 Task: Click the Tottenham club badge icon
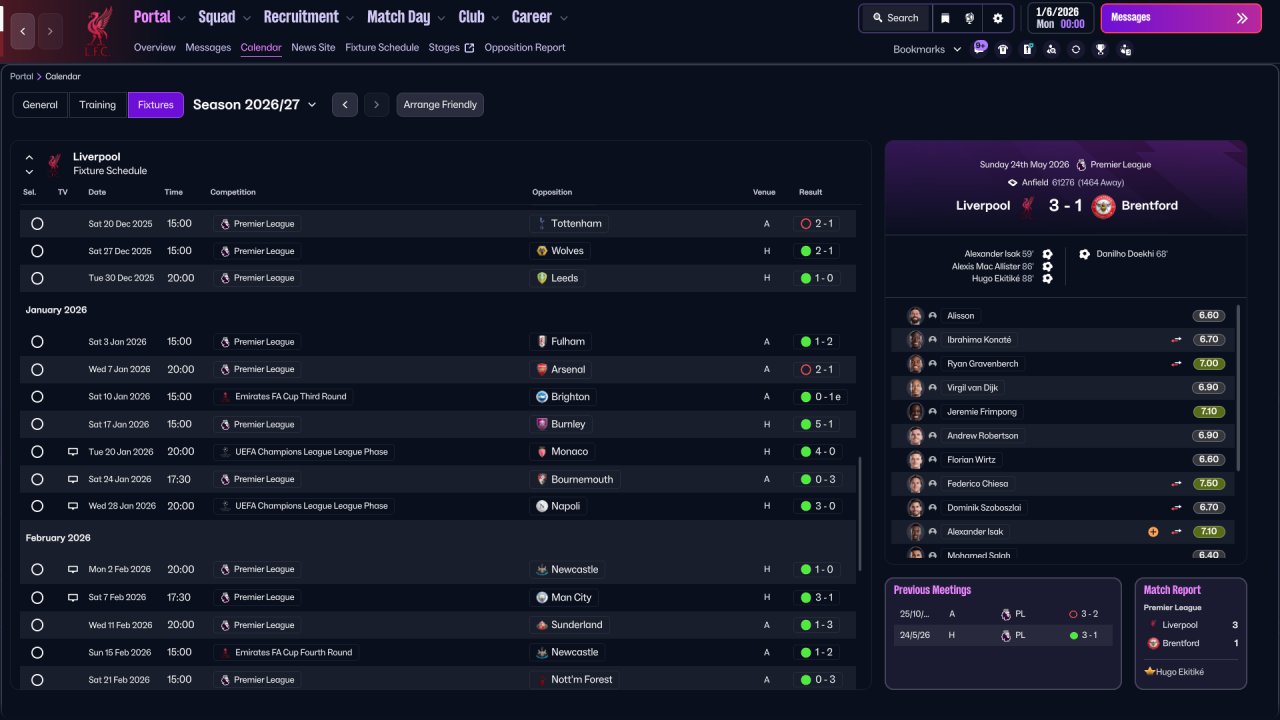click(x=542, y=224)
